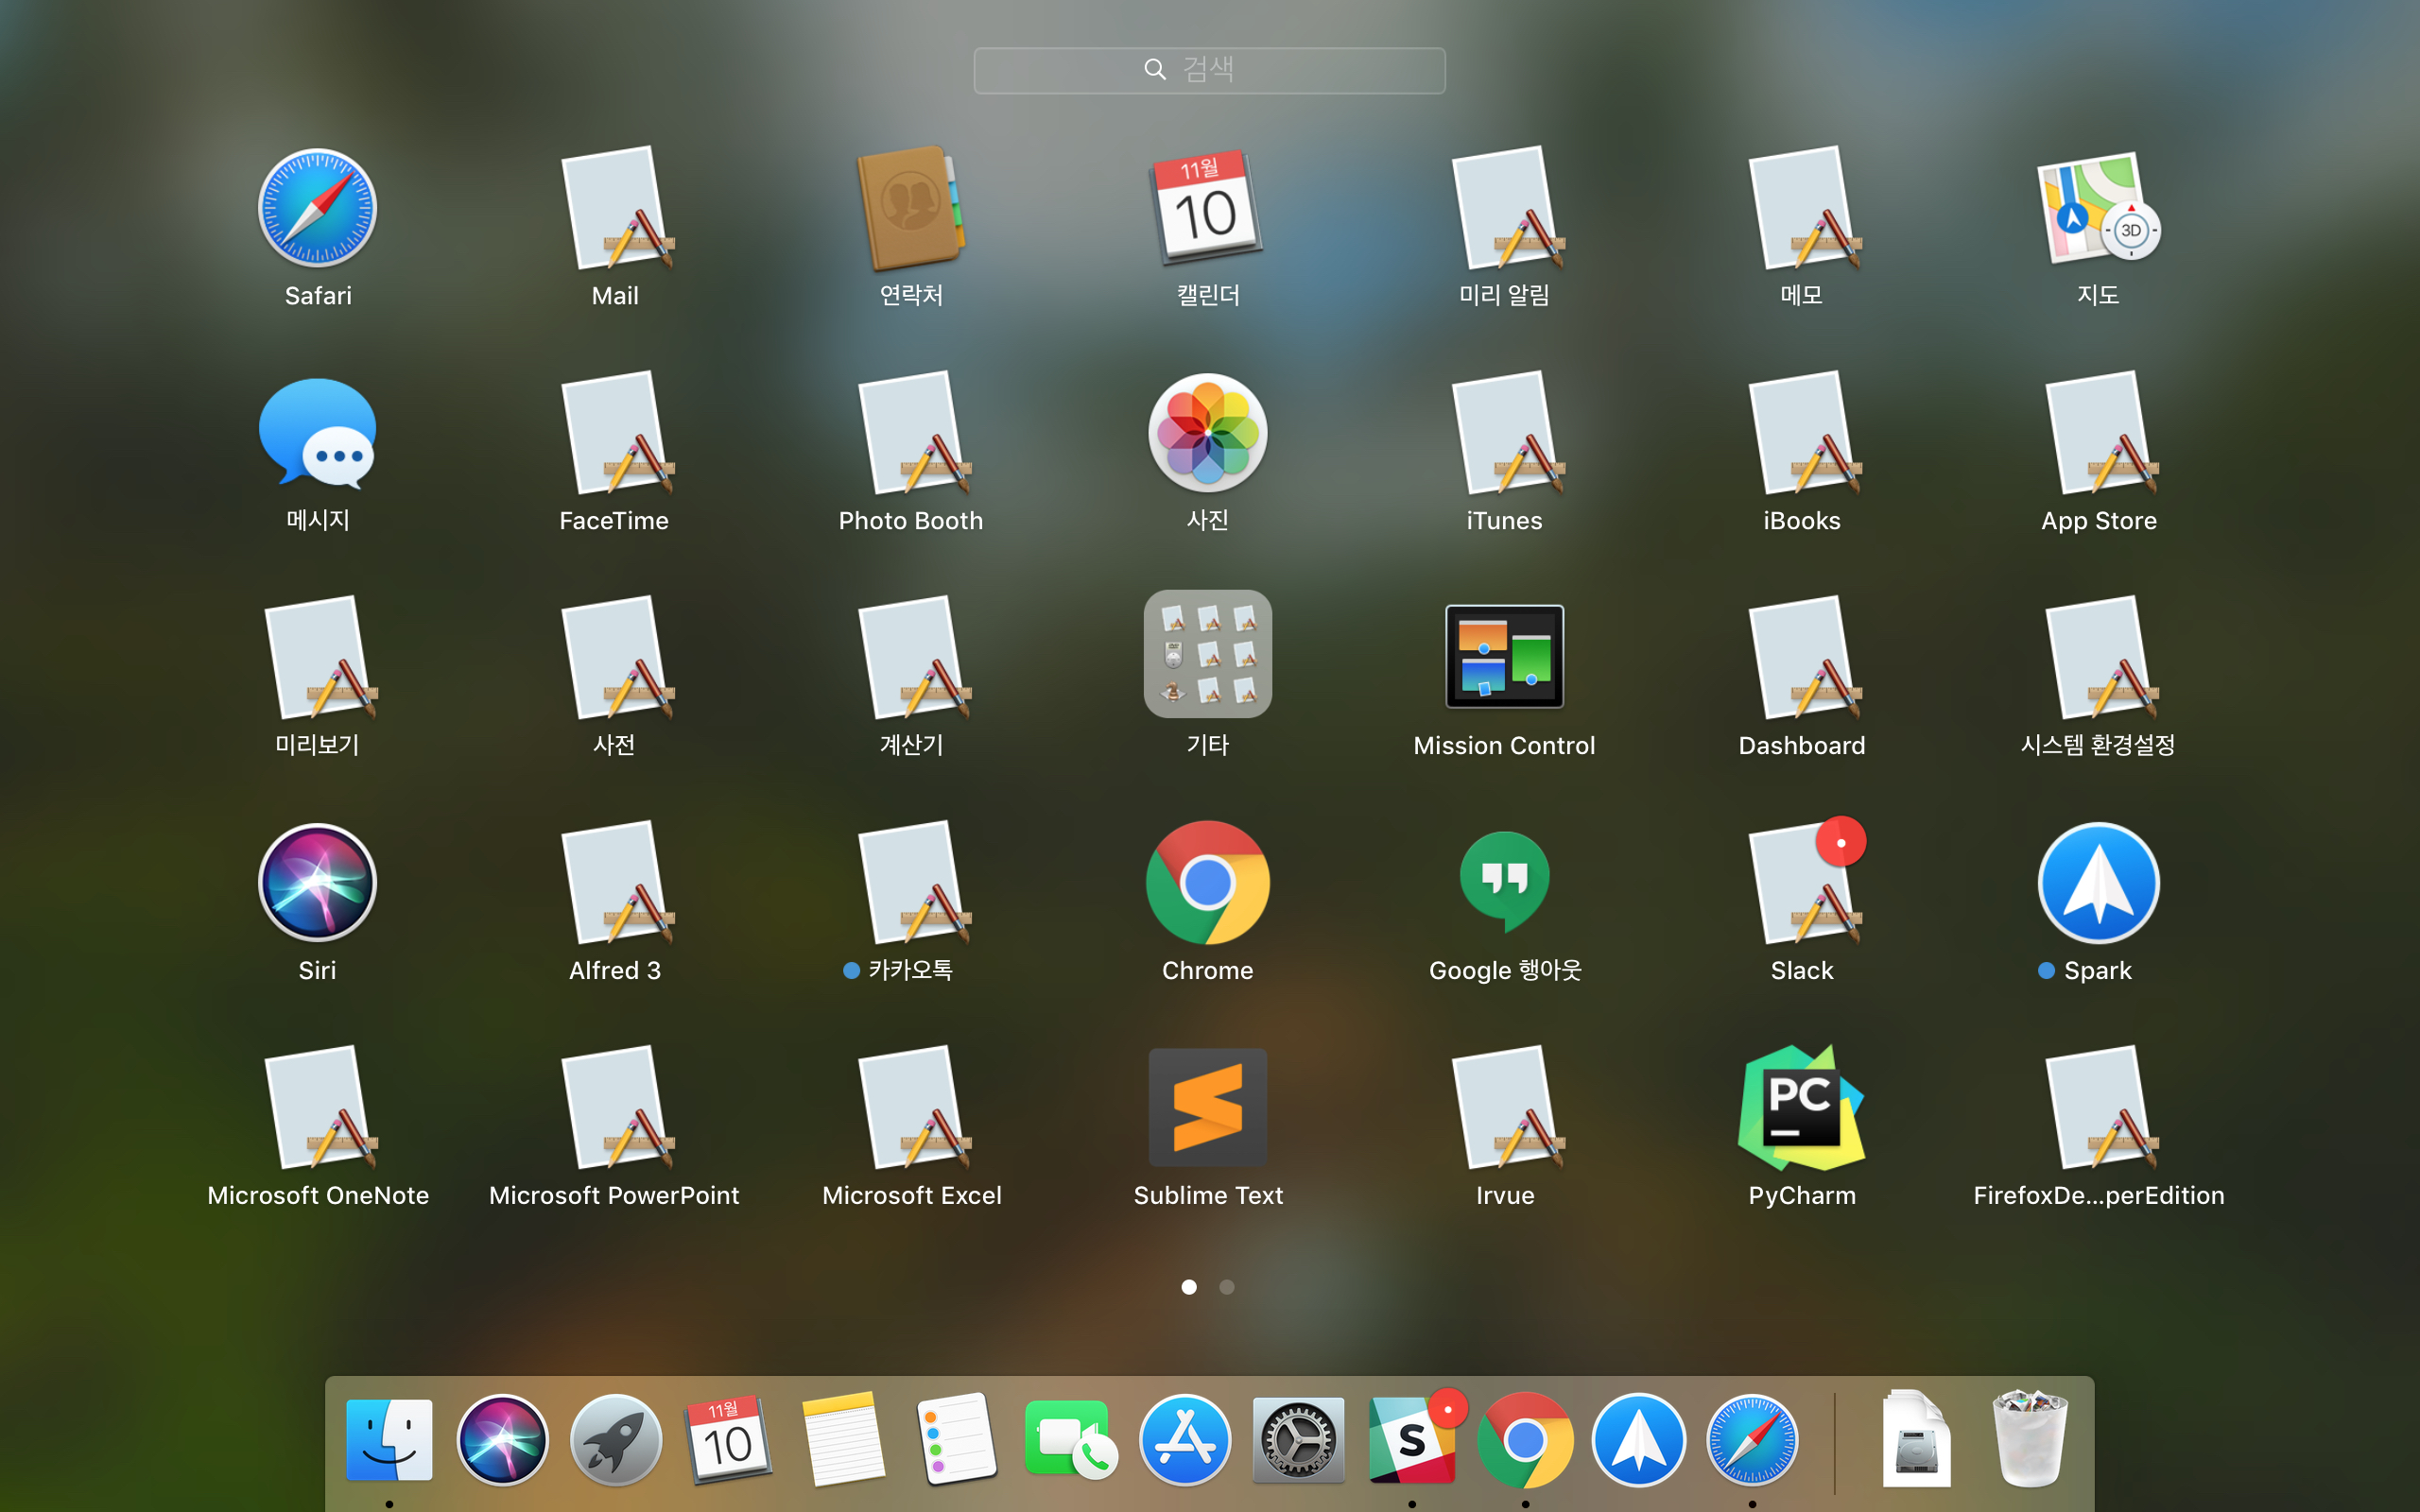Expand the 기타 folder group
Screen dimensions: 2420x1512
[x=1207, y=655]
